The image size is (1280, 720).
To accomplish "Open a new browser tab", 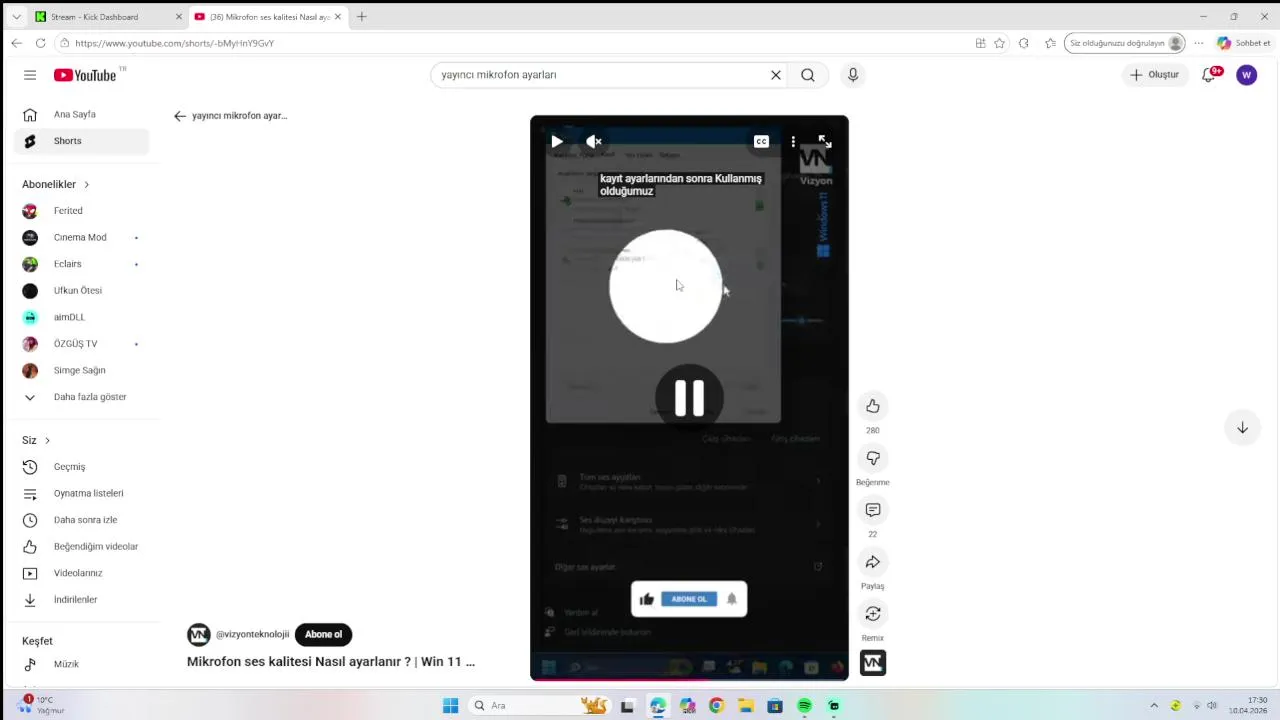I will pyautogui.click(x=362, y=17).
